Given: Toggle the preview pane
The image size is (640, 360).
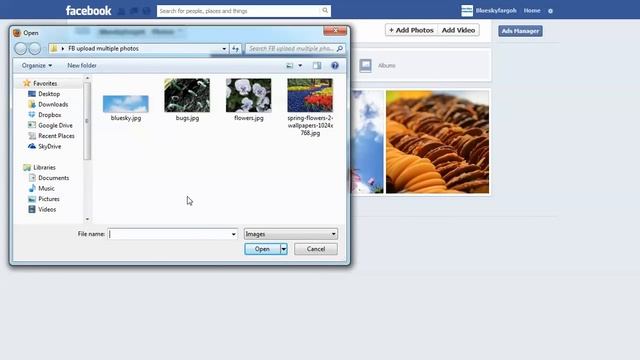Looking at the screenshot, I should tap(317, 65).
